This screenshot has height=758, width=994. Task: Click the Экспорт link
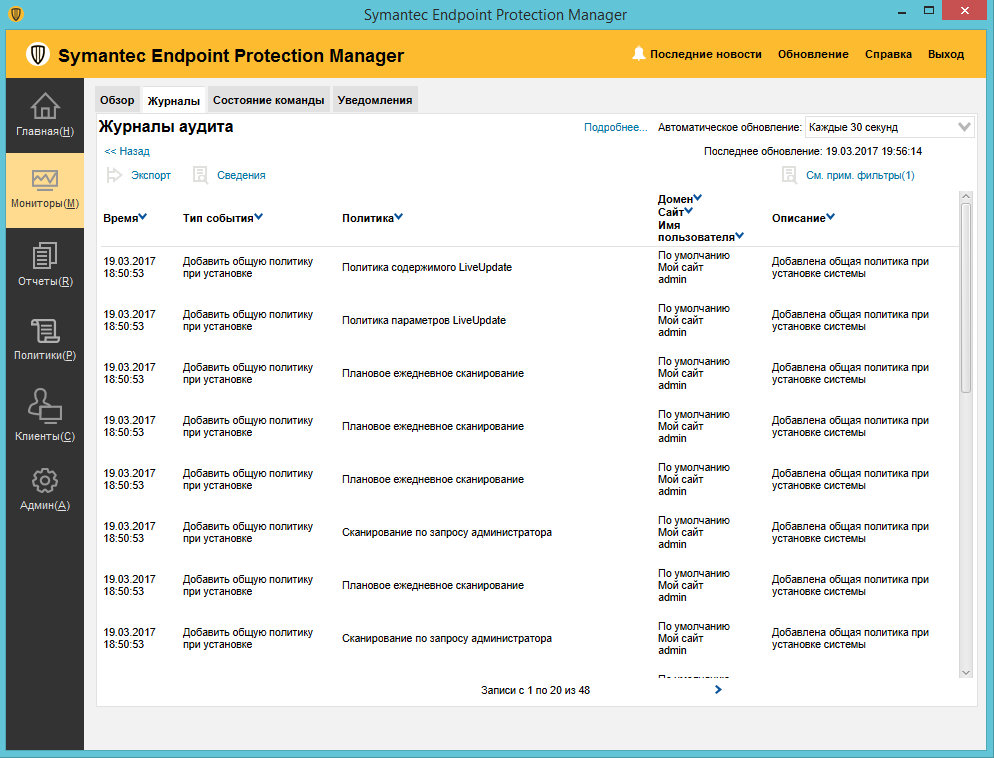pos(151,176)
